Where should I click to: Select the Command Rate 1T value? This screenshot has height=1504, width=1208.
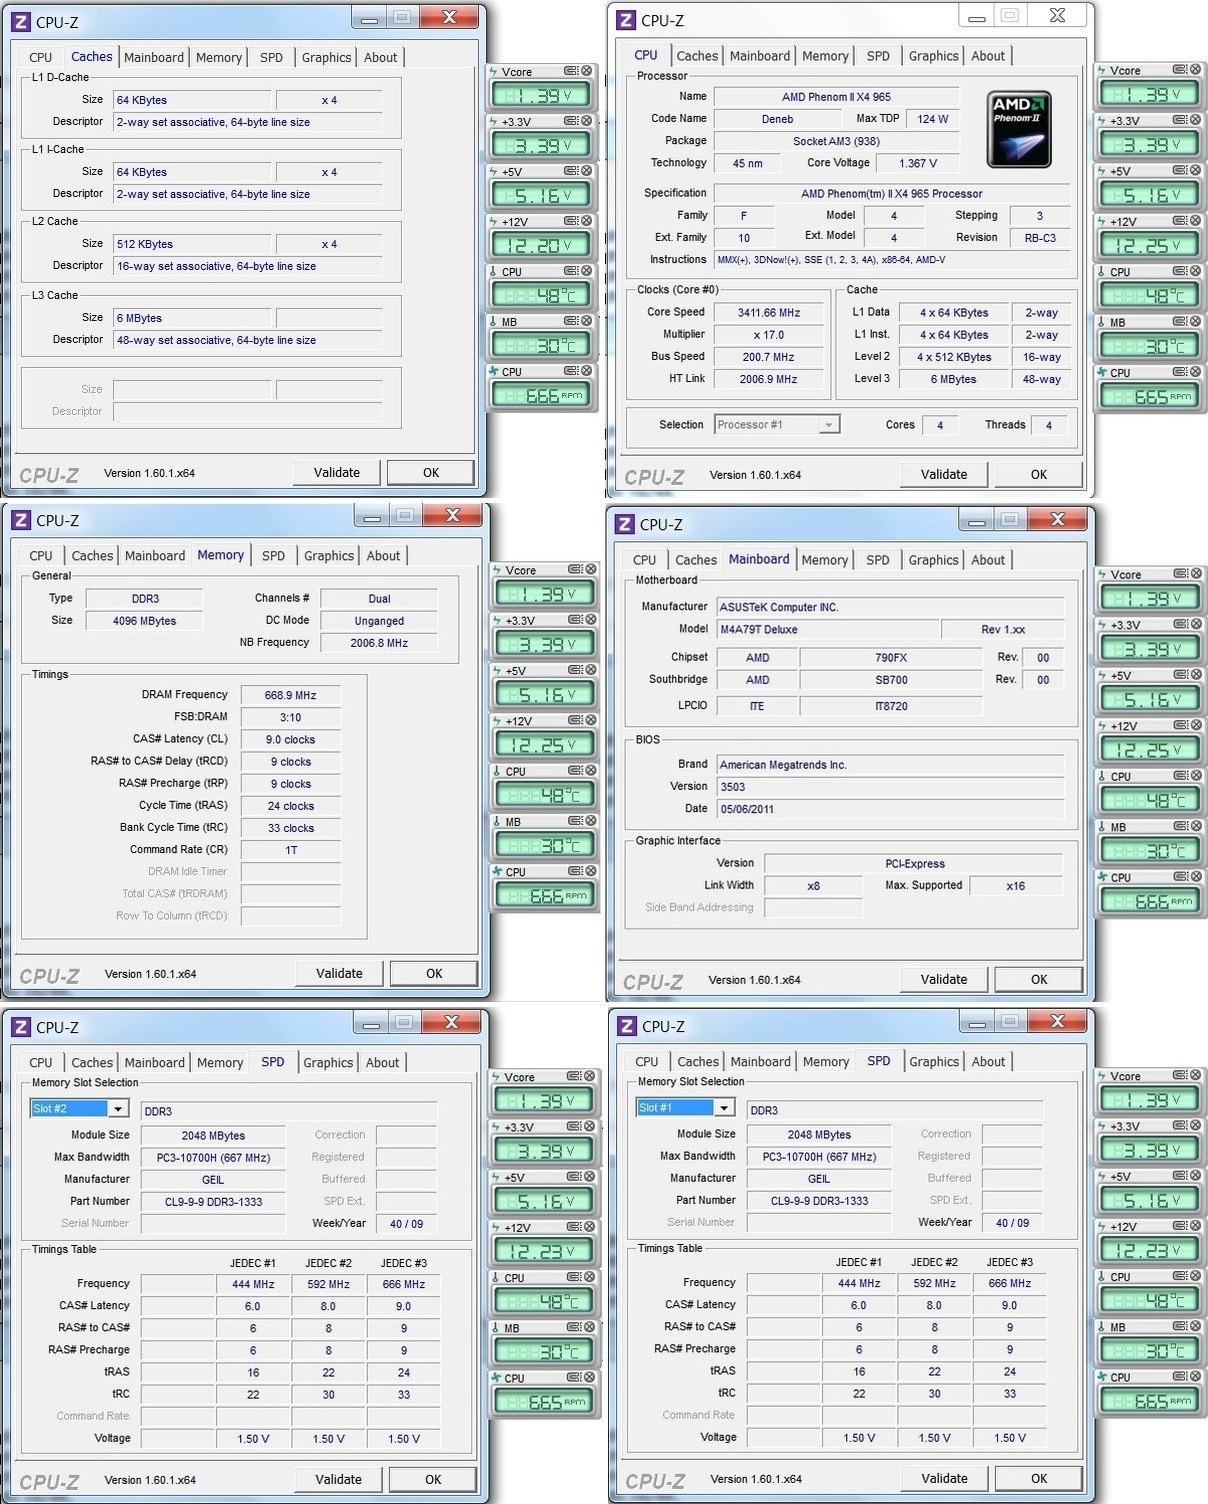tap(290, 851)
